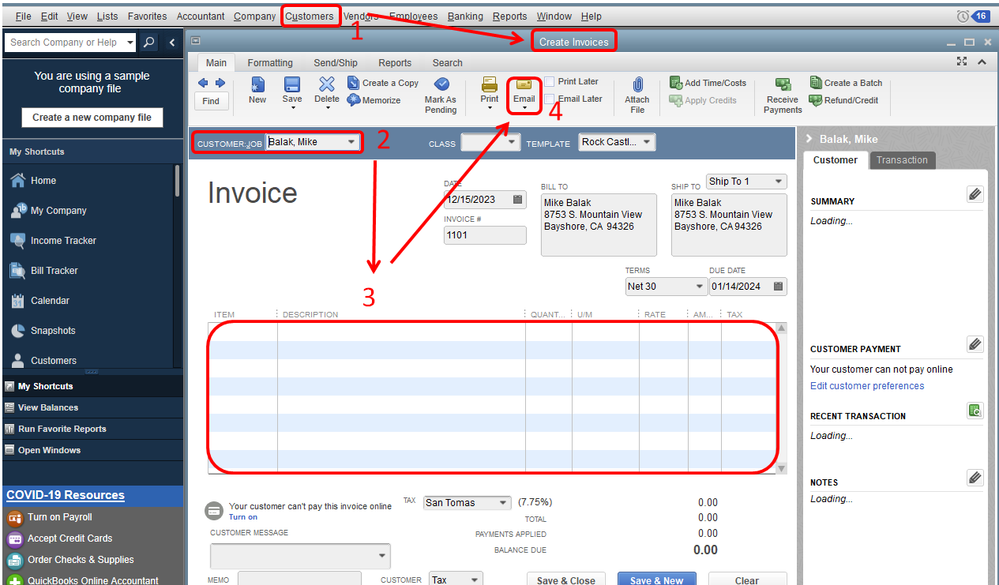Click the New invoice icon
999x585 pixels.
(257, 85)
